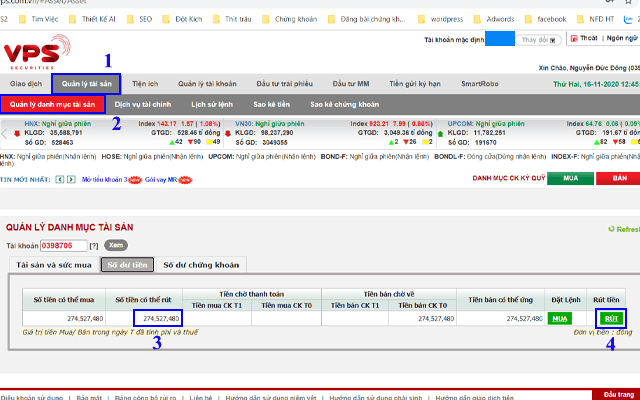Switch to Tài sản và sức mua tab
The height and width of the screenshot is (400, 640).
coord(54,265)
